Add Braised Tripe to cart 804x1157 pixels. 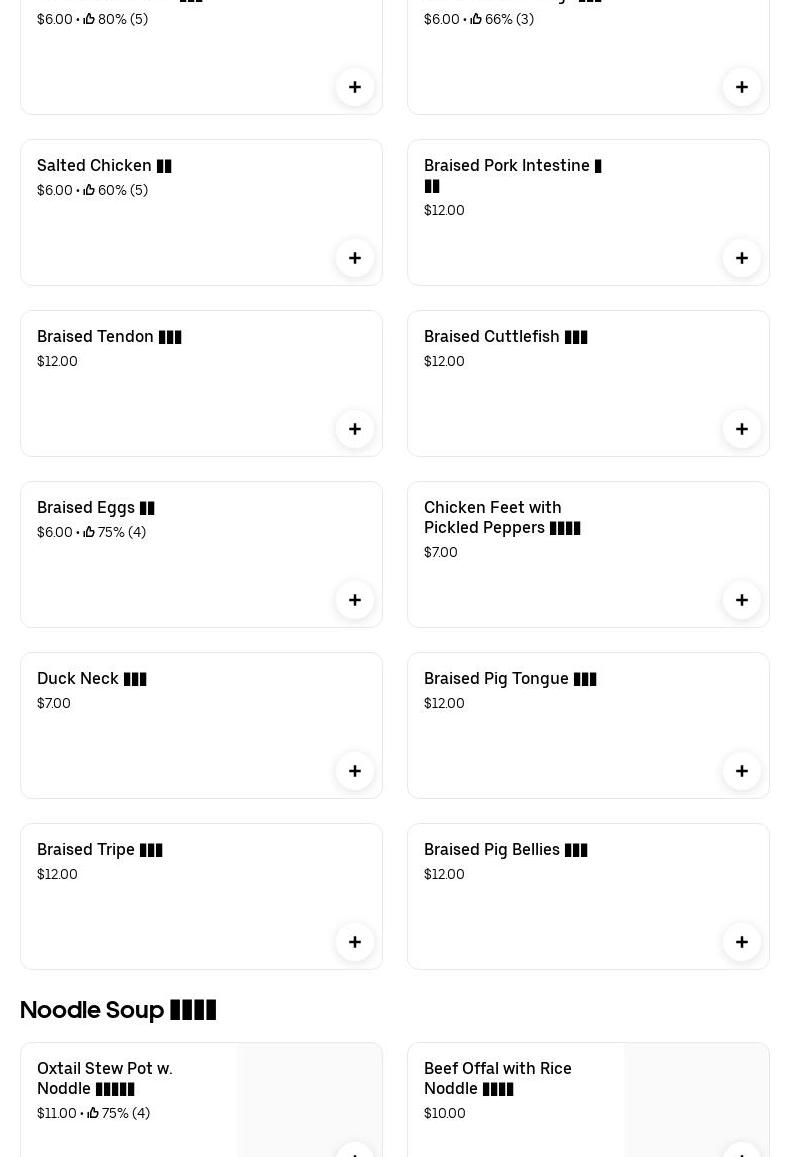click(355, 942)
